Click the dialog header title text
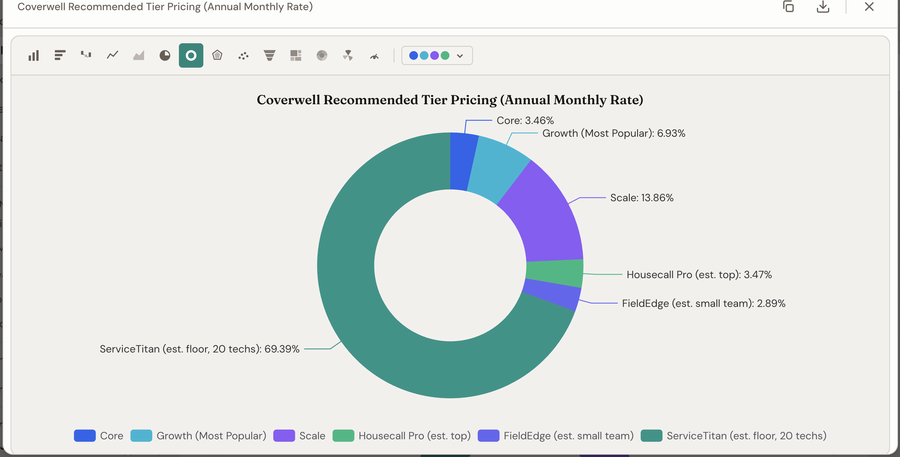 coord(165,7)
